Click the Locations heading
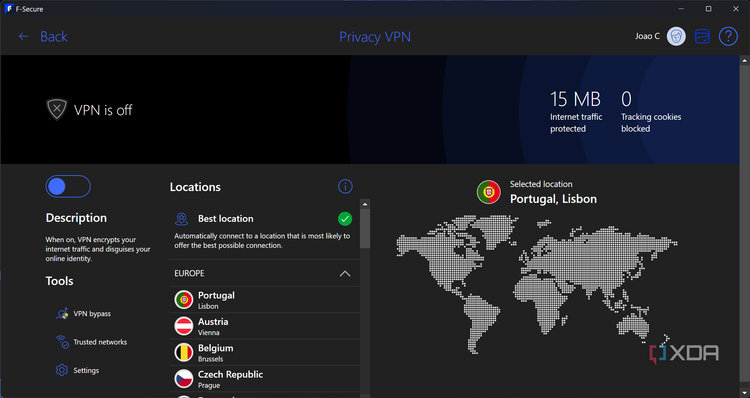The width and height of the screenshot is (750, 398). tap(195, 187)
